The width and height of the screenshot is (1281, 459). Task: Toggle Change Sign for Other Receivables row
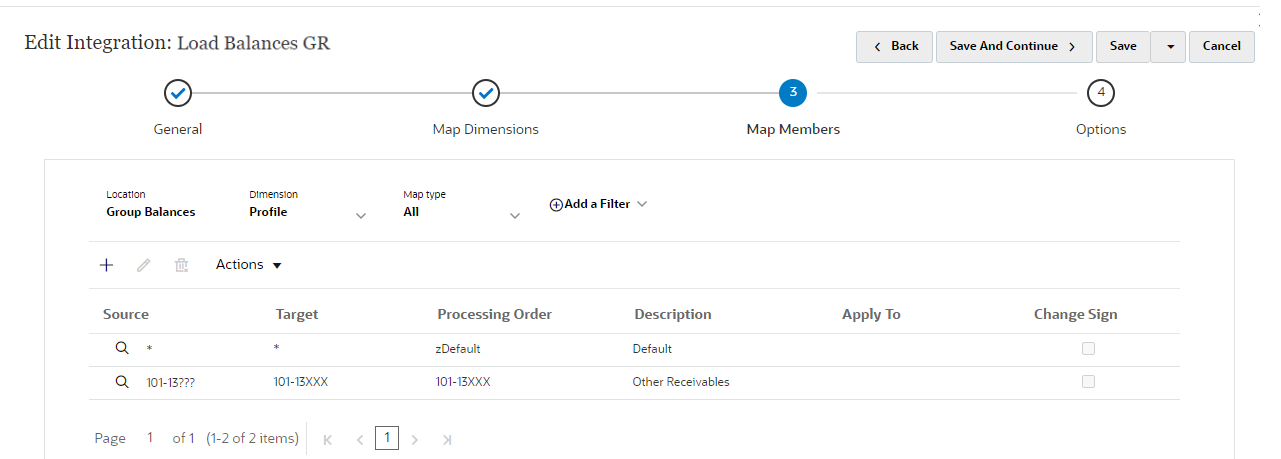point(1088,382)
